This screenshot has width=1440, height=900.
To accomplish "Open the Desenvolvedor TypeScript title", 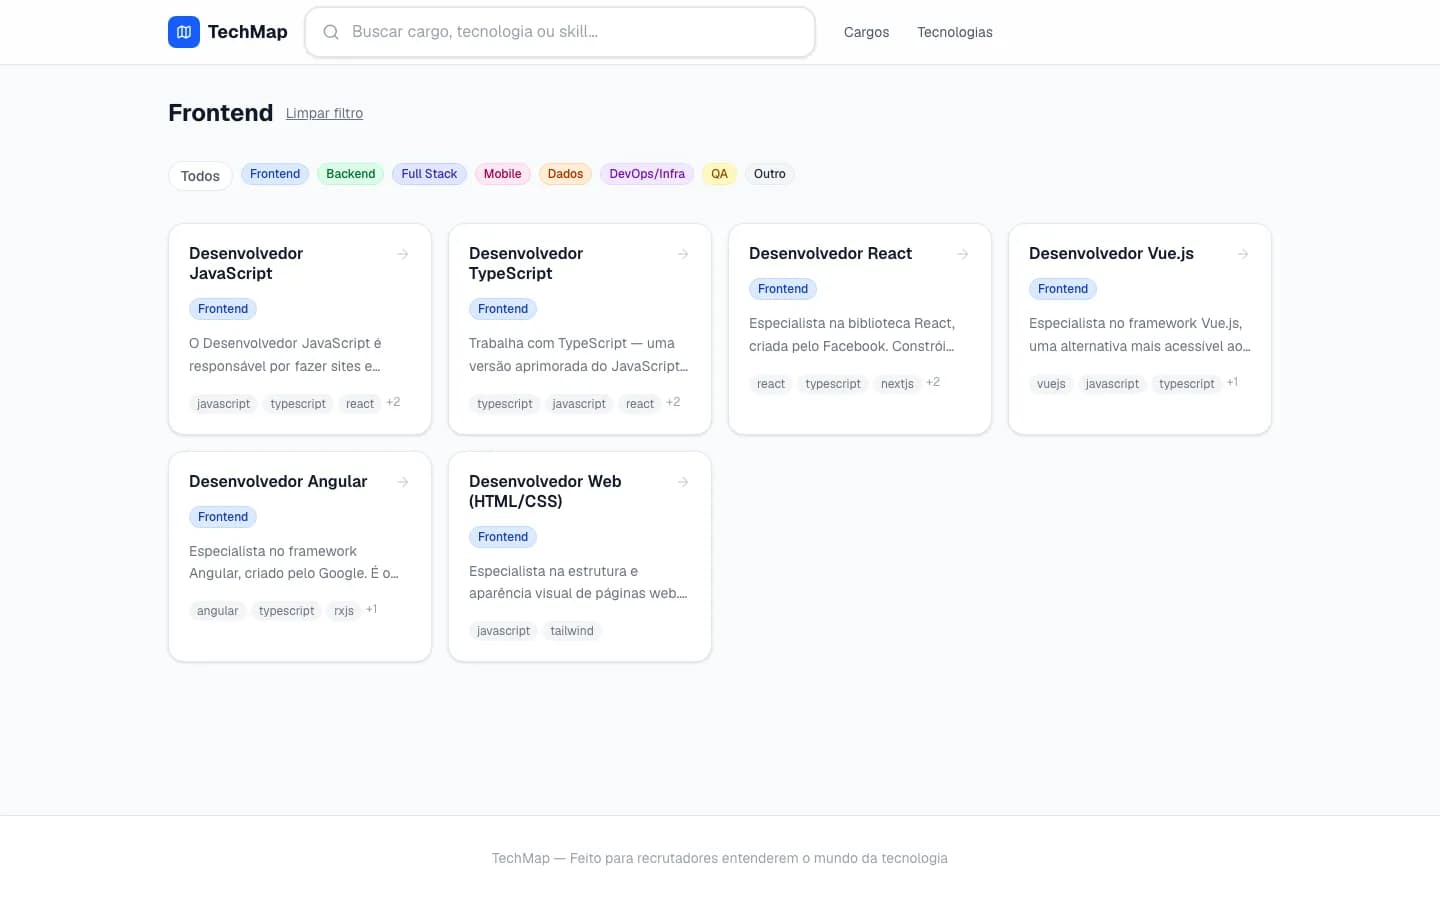I will pyautogui.click(x=526, y=263).
